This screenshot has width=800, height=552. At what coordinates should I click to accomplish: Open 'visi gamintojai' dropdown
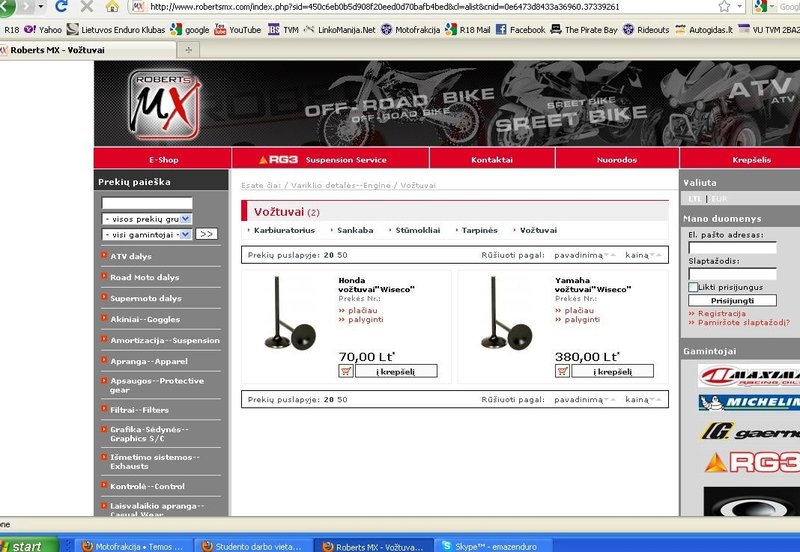click(x=147, y=234)
